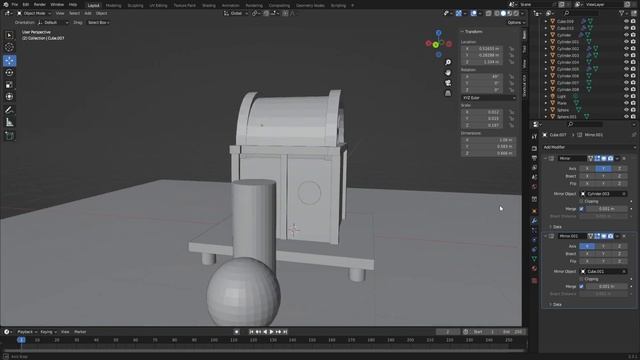The image size is (640, 360).
Task: Open the Orientation Default dropdown
Action: coord(53,23)
